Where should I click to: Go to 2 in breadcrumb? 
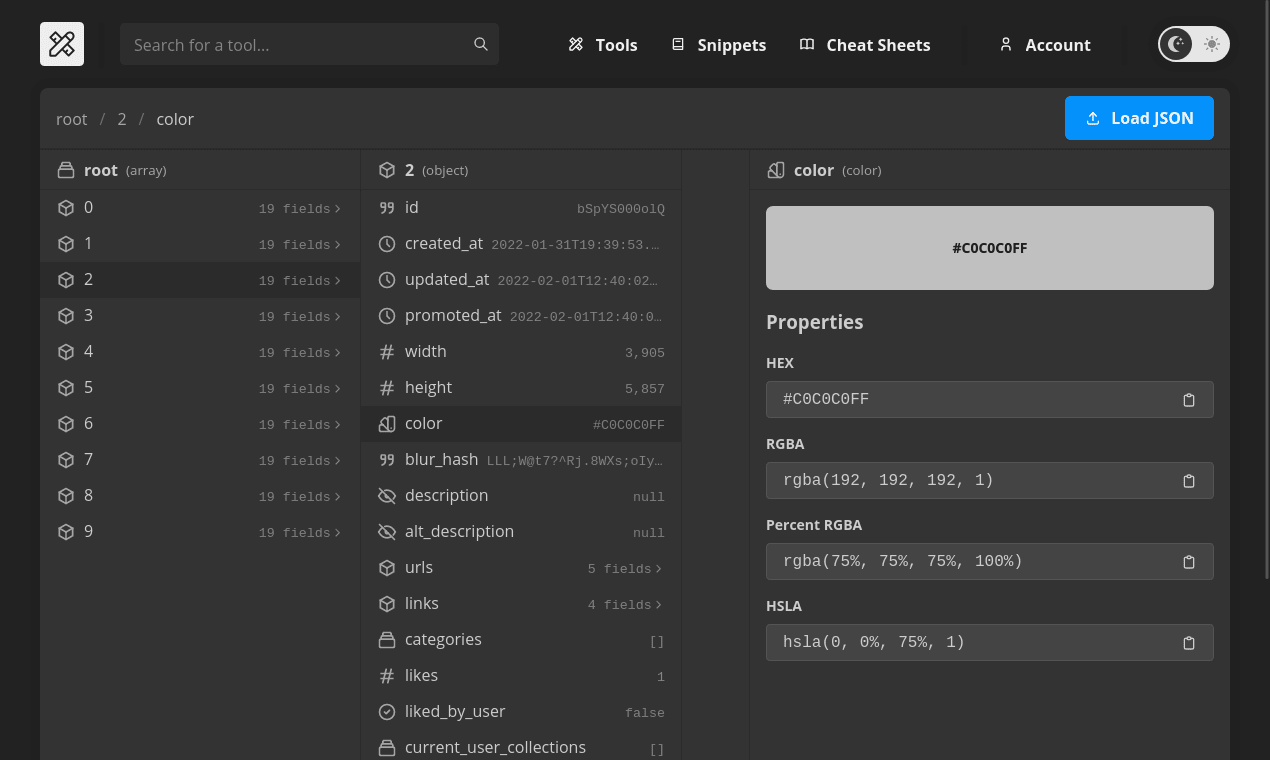click(122, 119)
